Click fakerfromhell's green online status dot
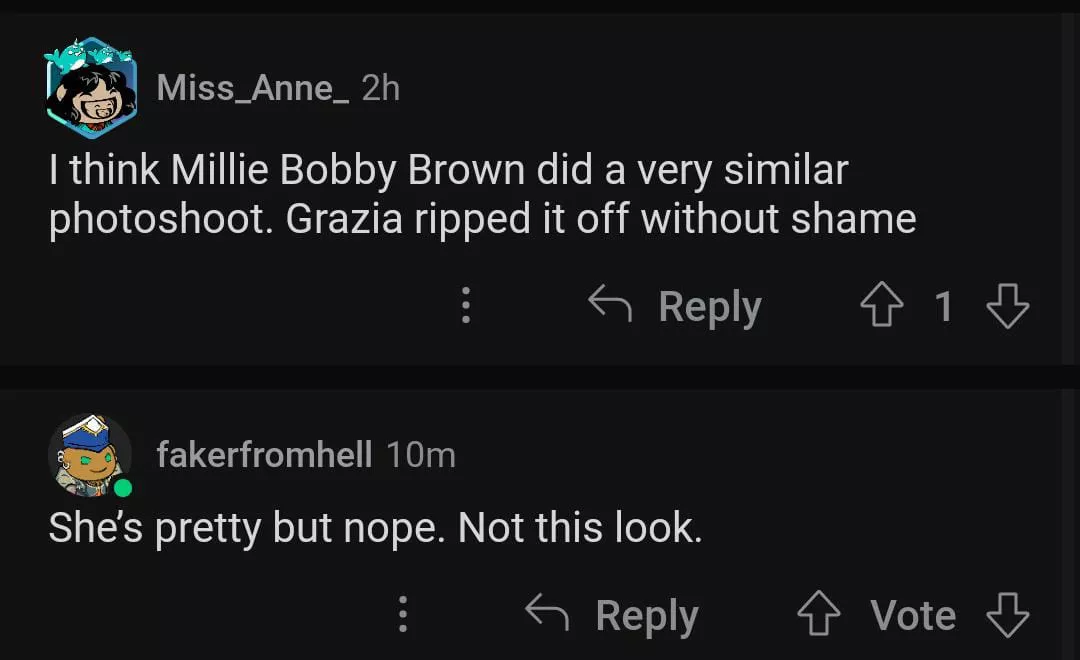This screenshot has height=660, width=1080. (123, 488)
